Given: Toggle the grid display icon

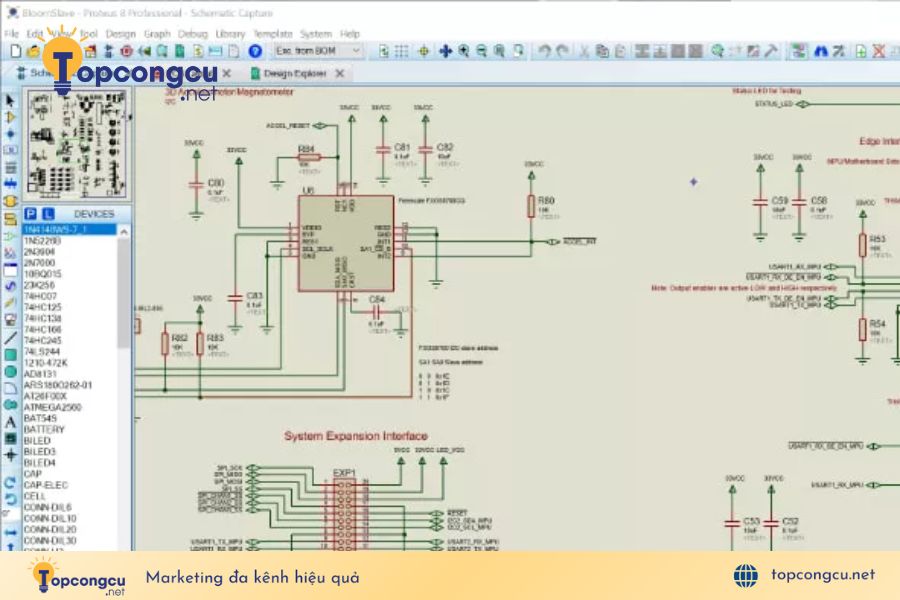Looking at the screenshot, I should (402, 51).
